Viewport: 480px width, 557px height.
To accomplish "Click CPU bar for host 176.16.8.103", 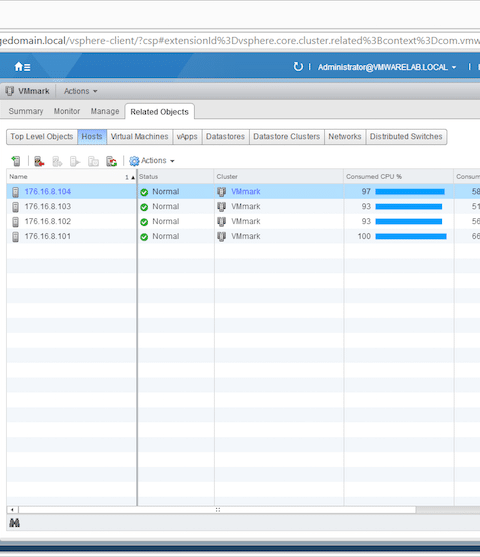I will [409, 207].
